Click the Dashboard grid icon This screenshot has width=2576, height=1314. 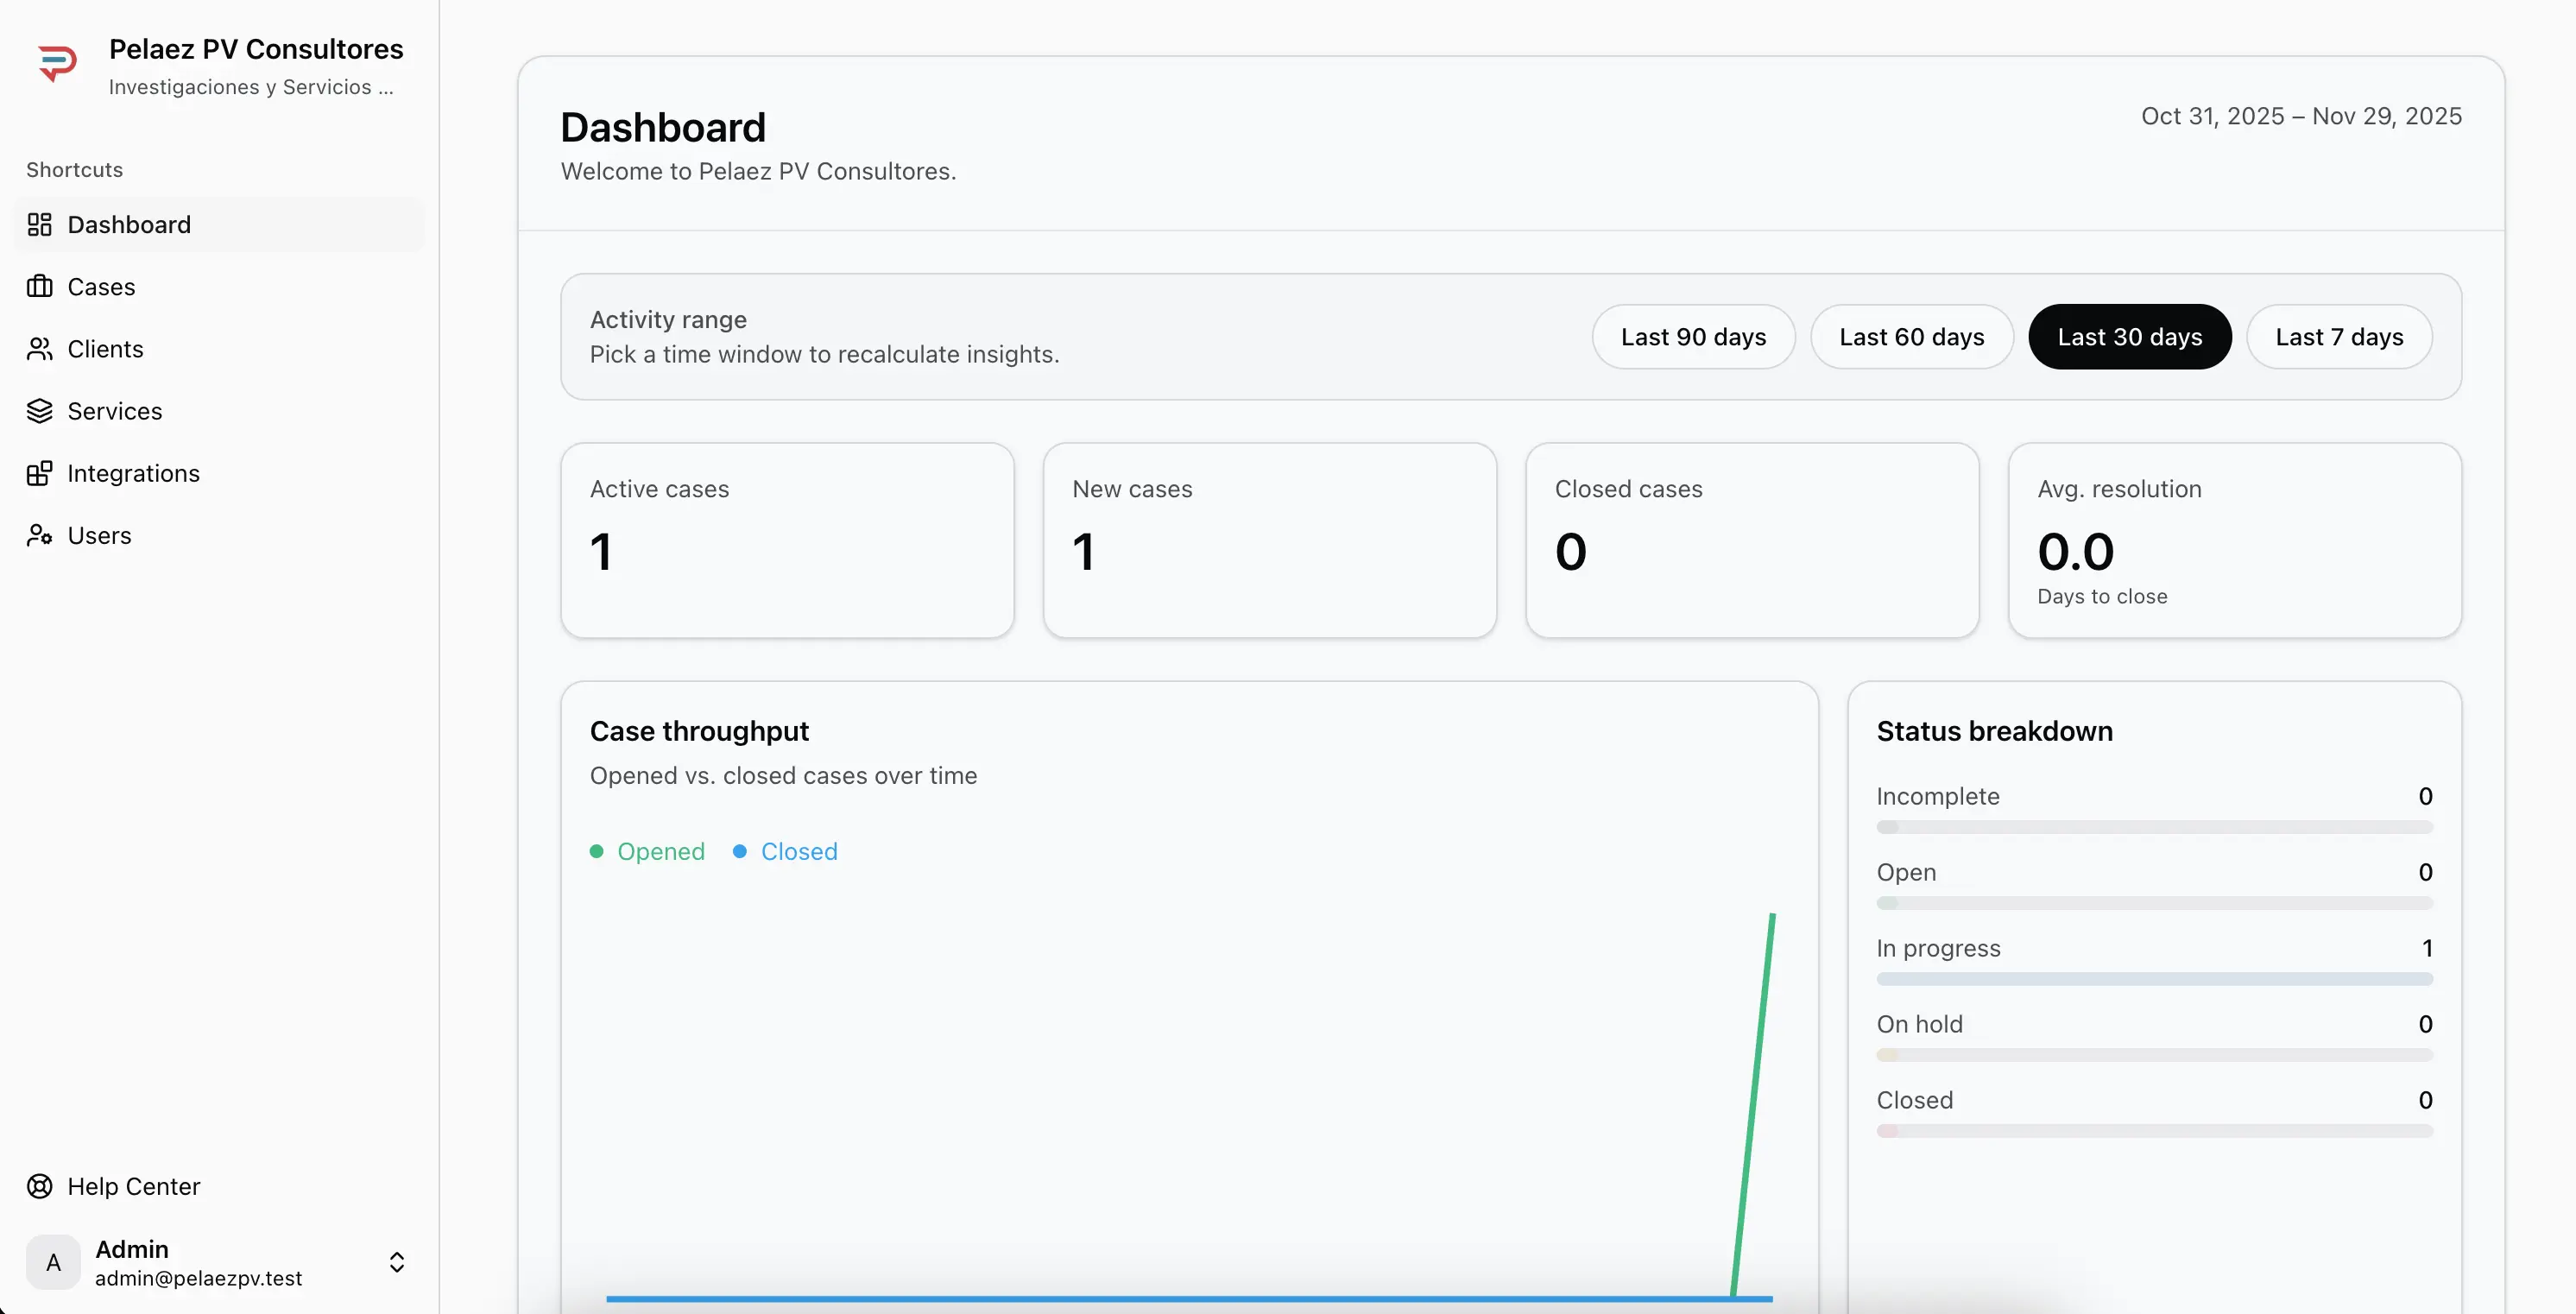pos(39,224)
